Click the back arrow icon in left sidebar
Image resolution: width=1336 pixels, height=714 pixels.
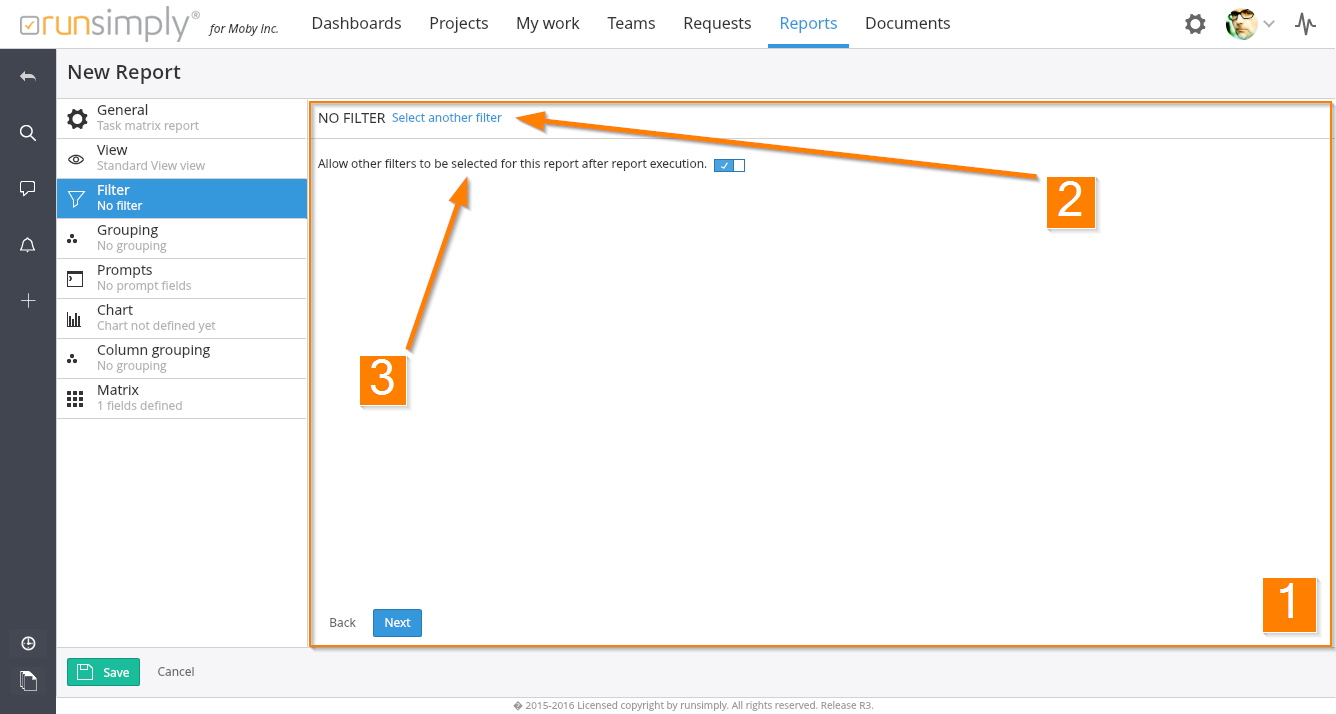click(x=28, y=76)
